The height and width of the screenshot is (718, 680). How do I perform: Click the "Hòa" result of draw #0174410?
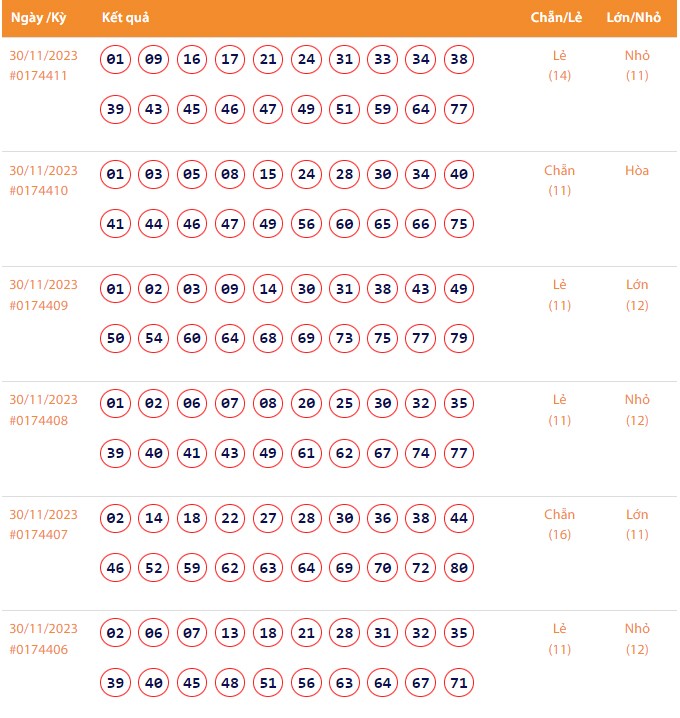(637, 171)
